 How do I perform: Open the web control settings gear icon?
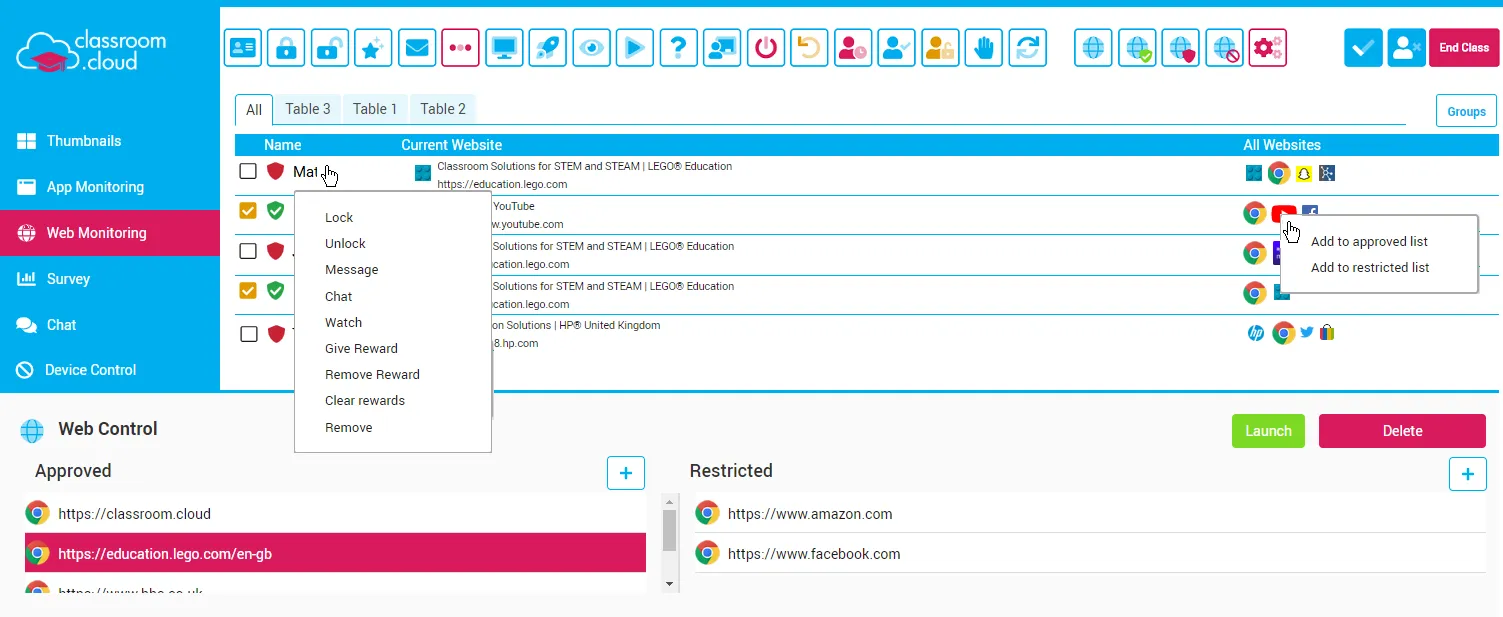(1267, 47)
